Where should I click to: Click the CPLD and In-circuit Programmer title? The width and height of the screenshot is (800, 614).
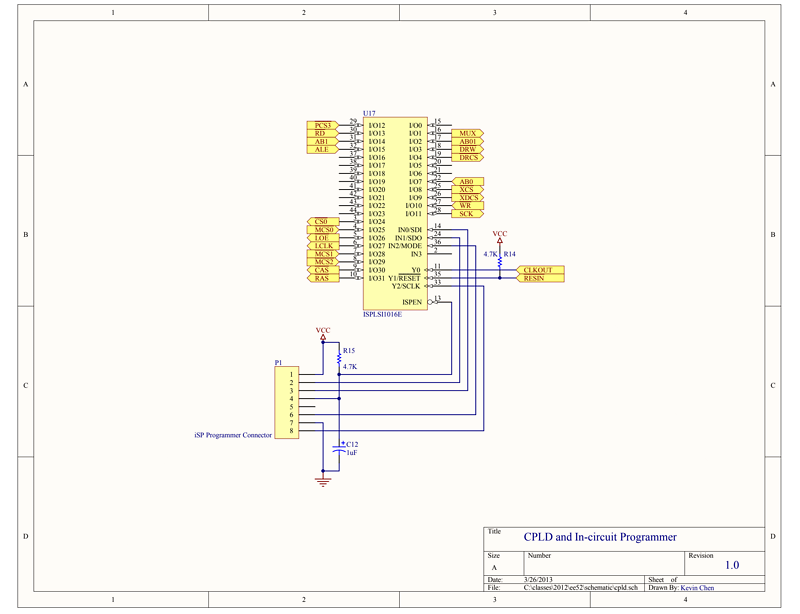point(600,537)
